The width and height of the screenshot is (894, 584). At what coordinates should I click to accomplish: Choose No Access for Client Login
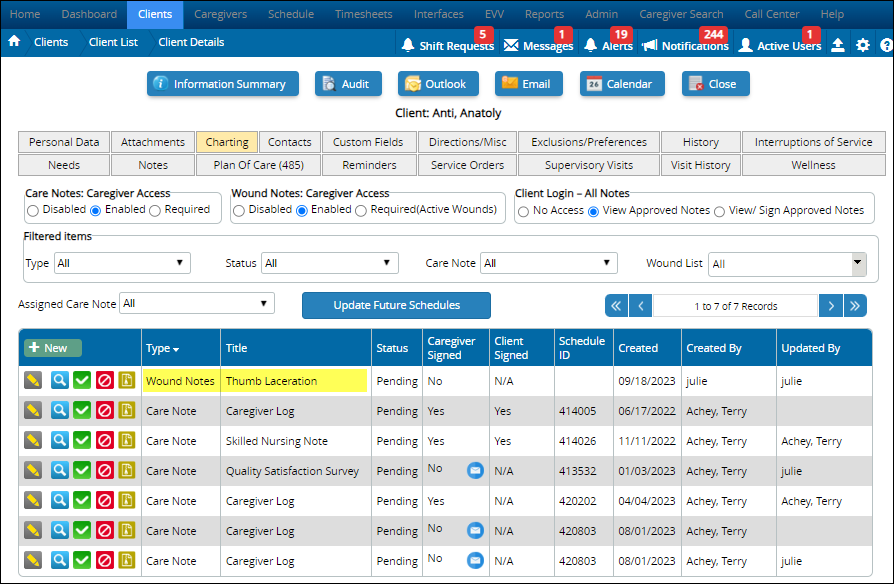click(x=523, y=212)
